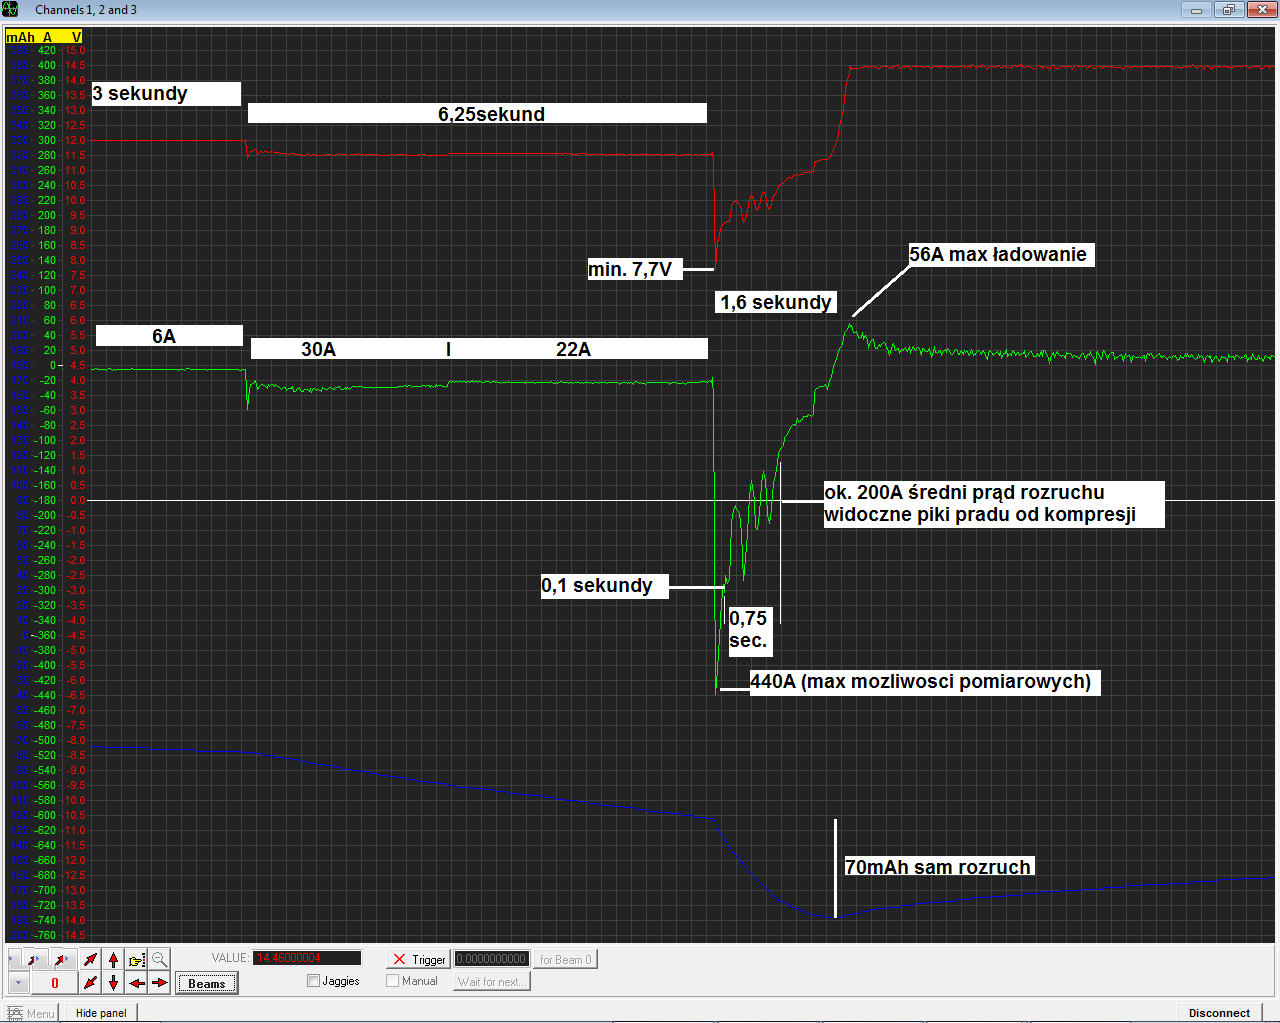Open the for Beam 0 selector
The width and height of the screenshot is (1280, 1023).
click(x=565, y=959)
